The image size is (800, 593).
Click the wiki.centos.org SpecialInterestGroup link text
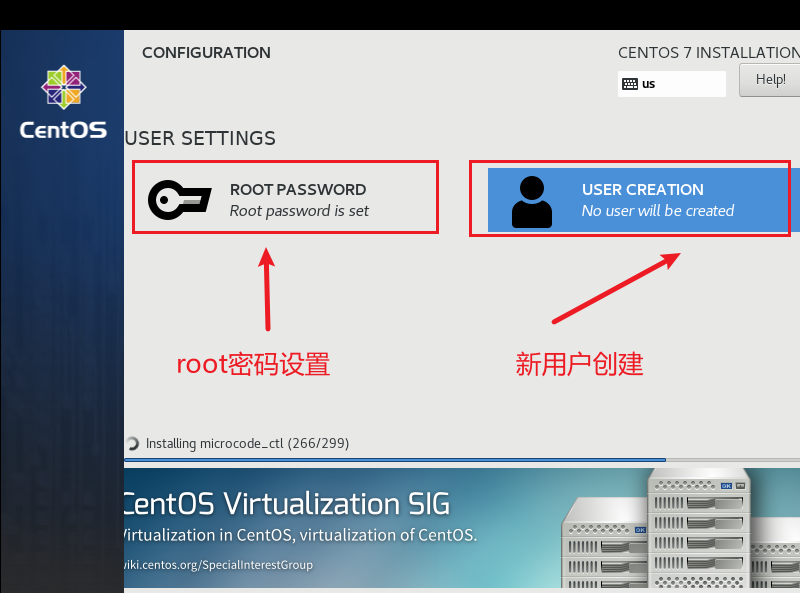point(218,565)
